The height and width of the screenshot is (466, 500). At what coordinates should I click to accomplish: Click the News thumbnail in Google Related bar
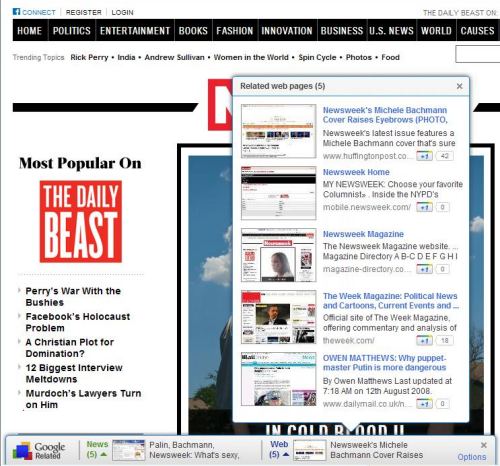click(129, 450)
